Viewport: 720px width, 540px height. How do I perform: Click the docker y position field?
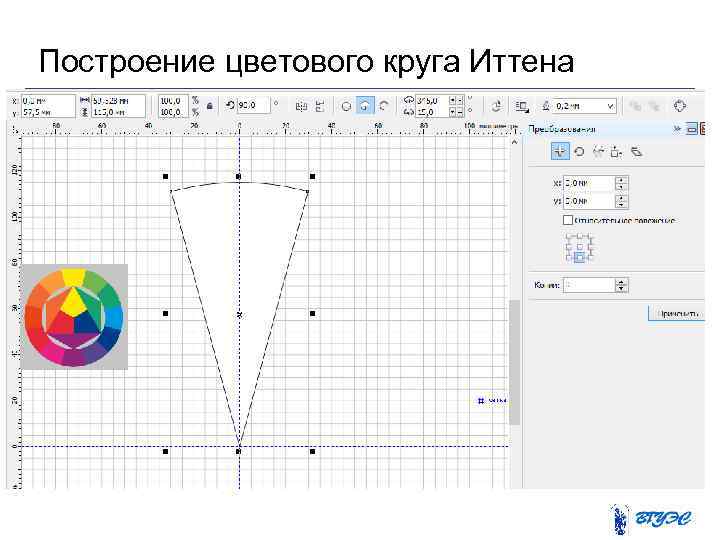589,201
